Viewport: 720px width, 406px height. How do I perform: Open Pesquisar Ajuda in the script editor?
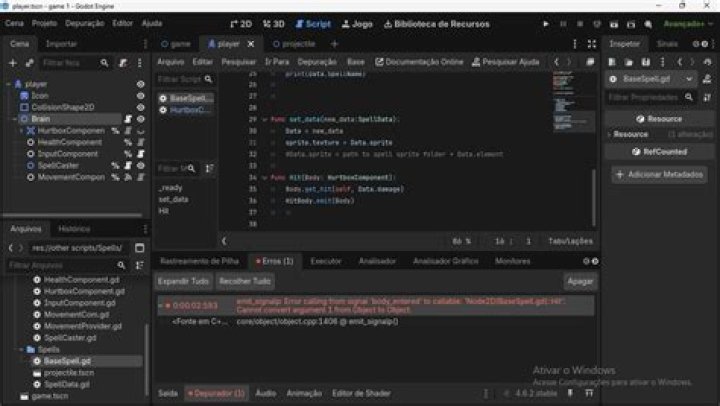[x=505, y=62]
